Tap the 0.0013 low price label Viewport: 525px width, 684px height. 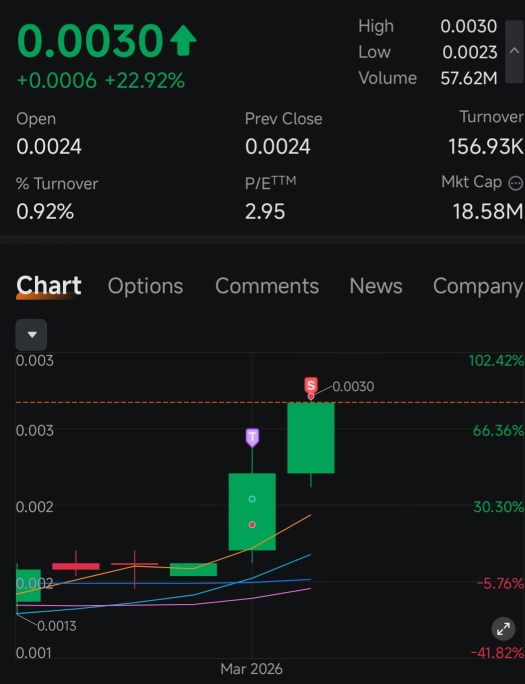click(x=57, y=626)
